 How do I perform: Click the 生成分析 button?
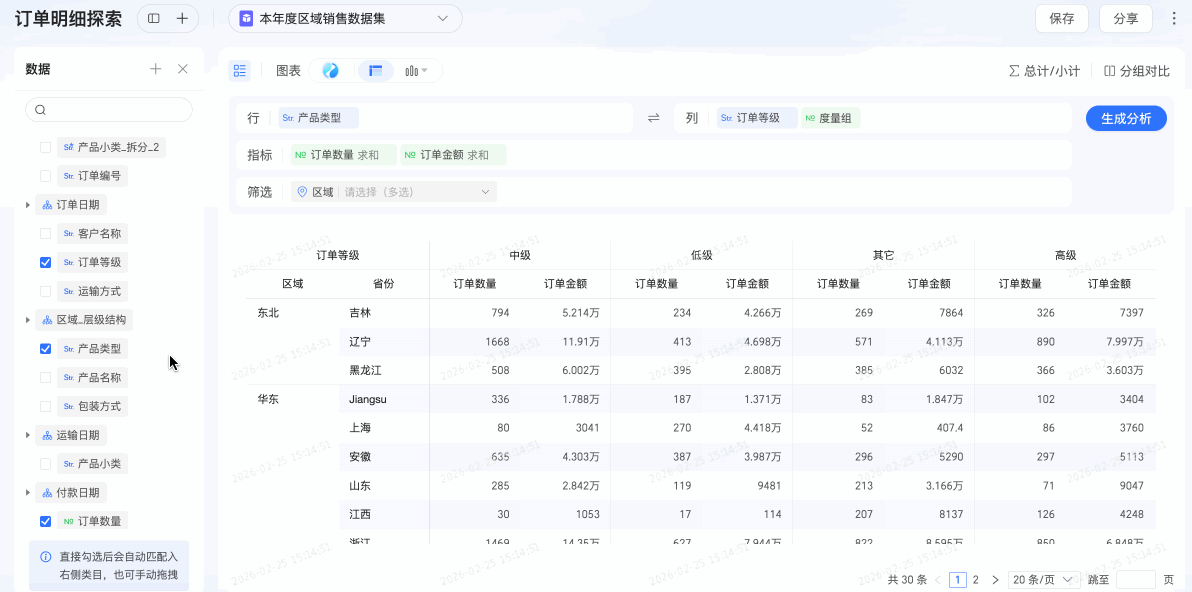click(1127, 118)
